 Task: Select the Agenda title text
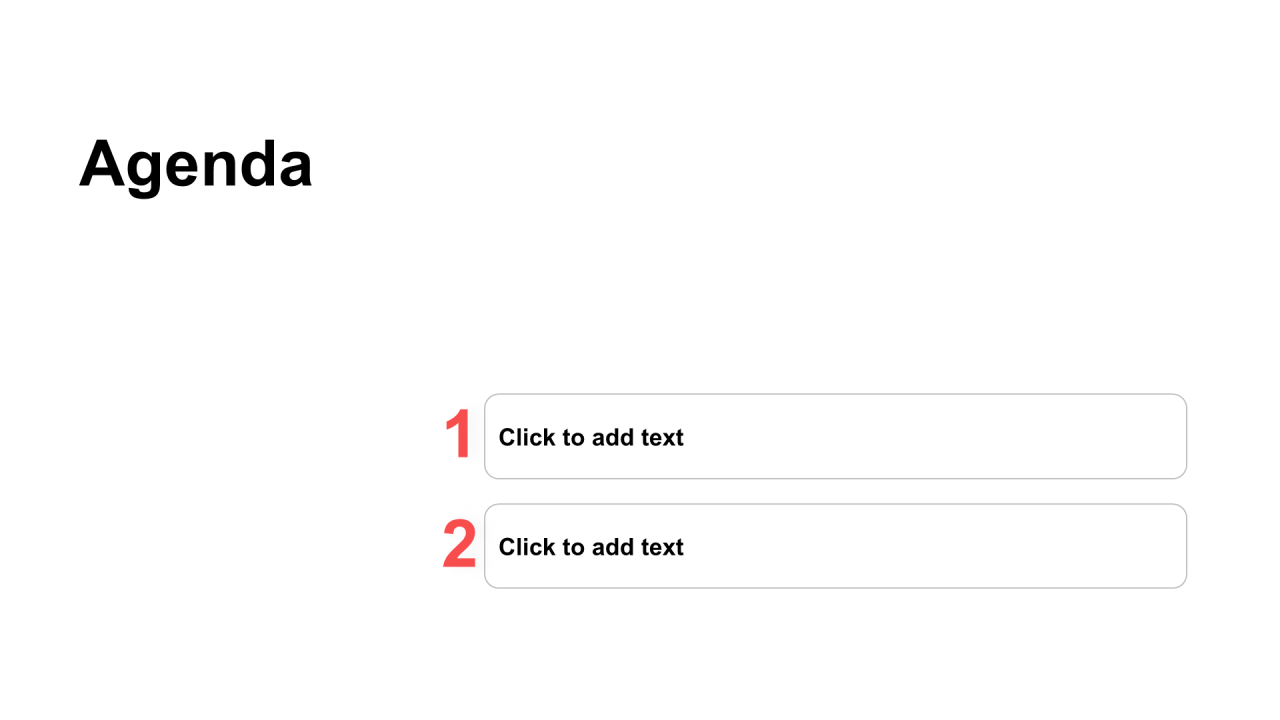pos(196,163)
